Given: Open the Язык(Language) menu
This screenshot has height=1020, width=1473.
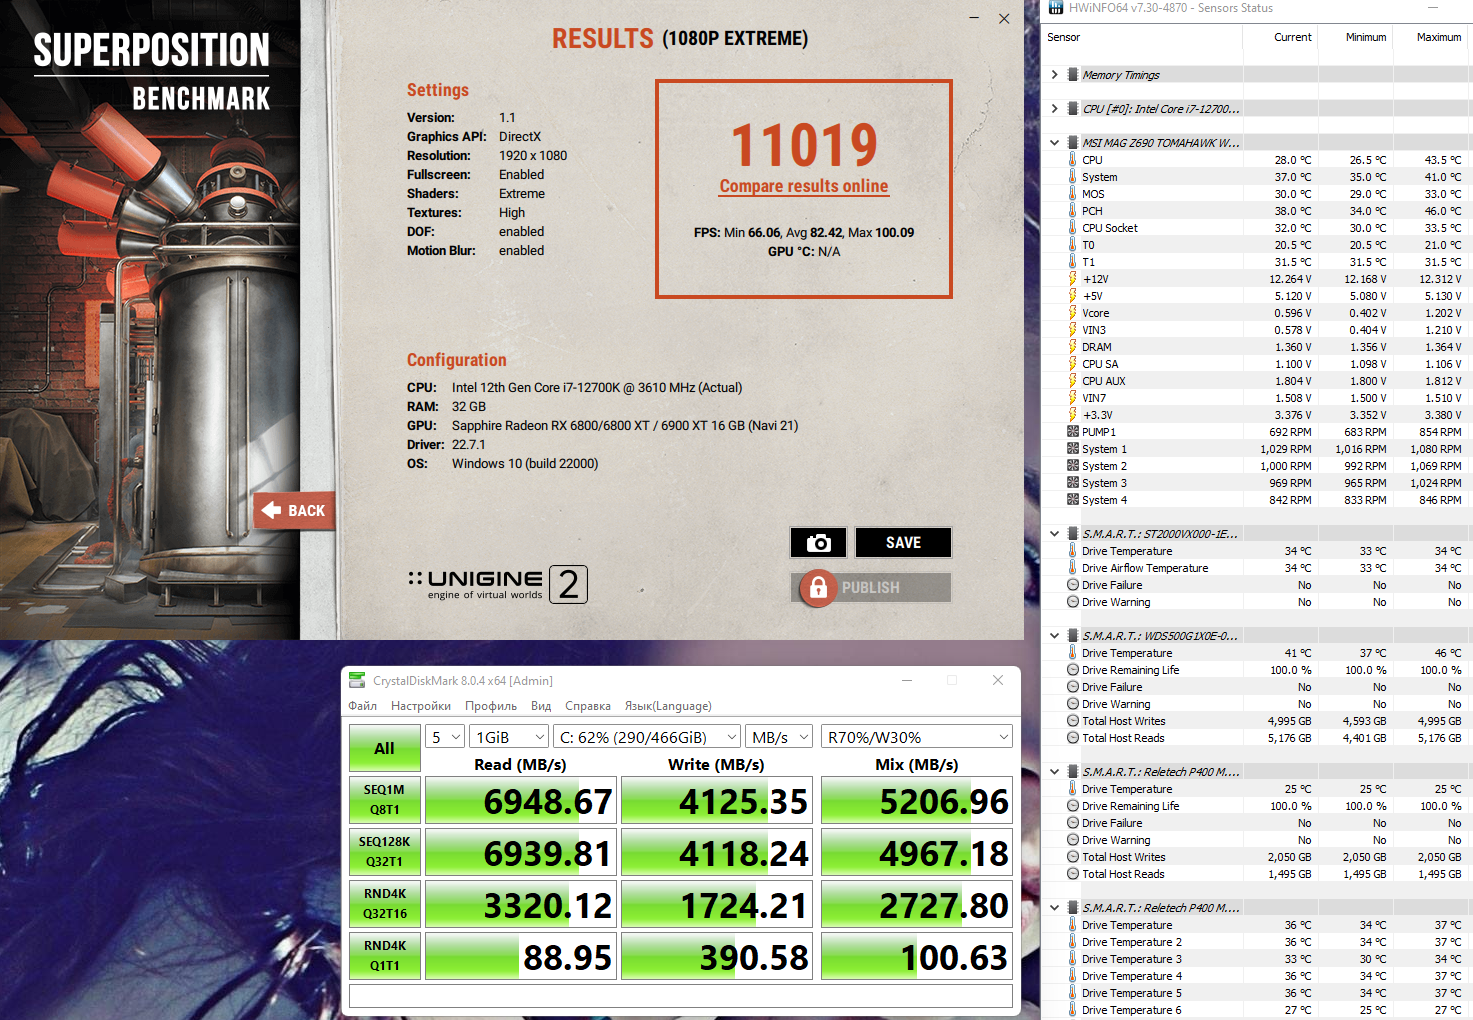Looking at the screenshot, I should pos(668,706).
